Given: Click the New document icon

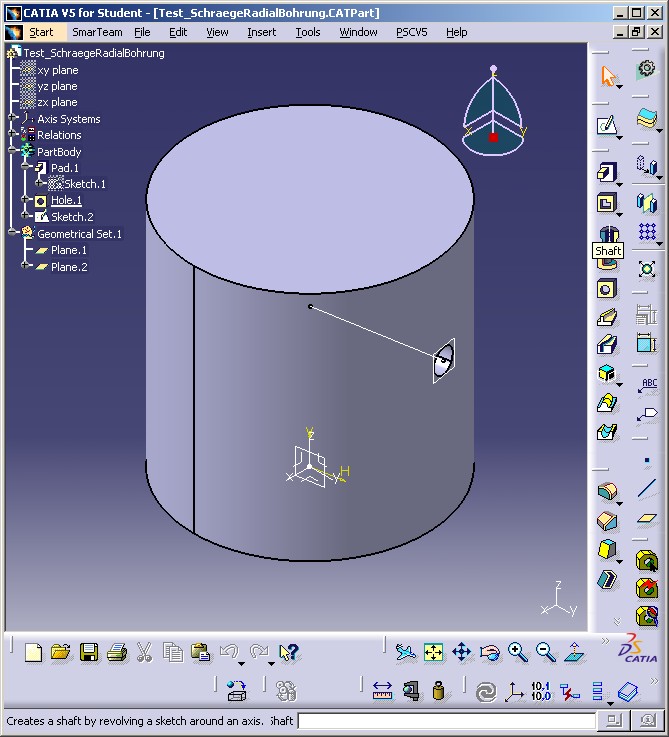Looking at the screenshot, I should (x=33, y=652).
